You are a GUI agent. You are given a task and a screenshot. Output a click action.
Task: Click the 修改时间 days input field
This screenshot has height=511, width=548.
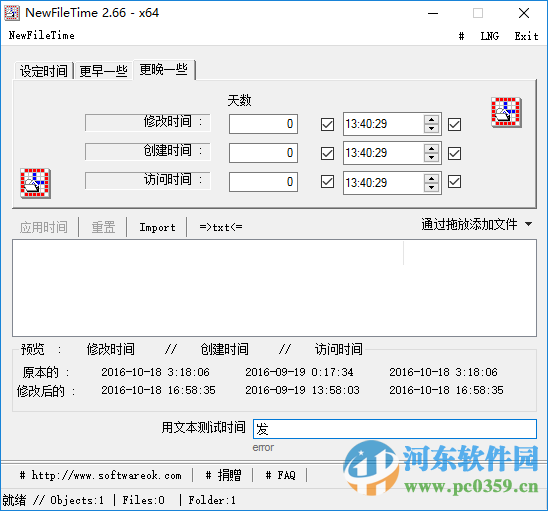click(264, 124)
